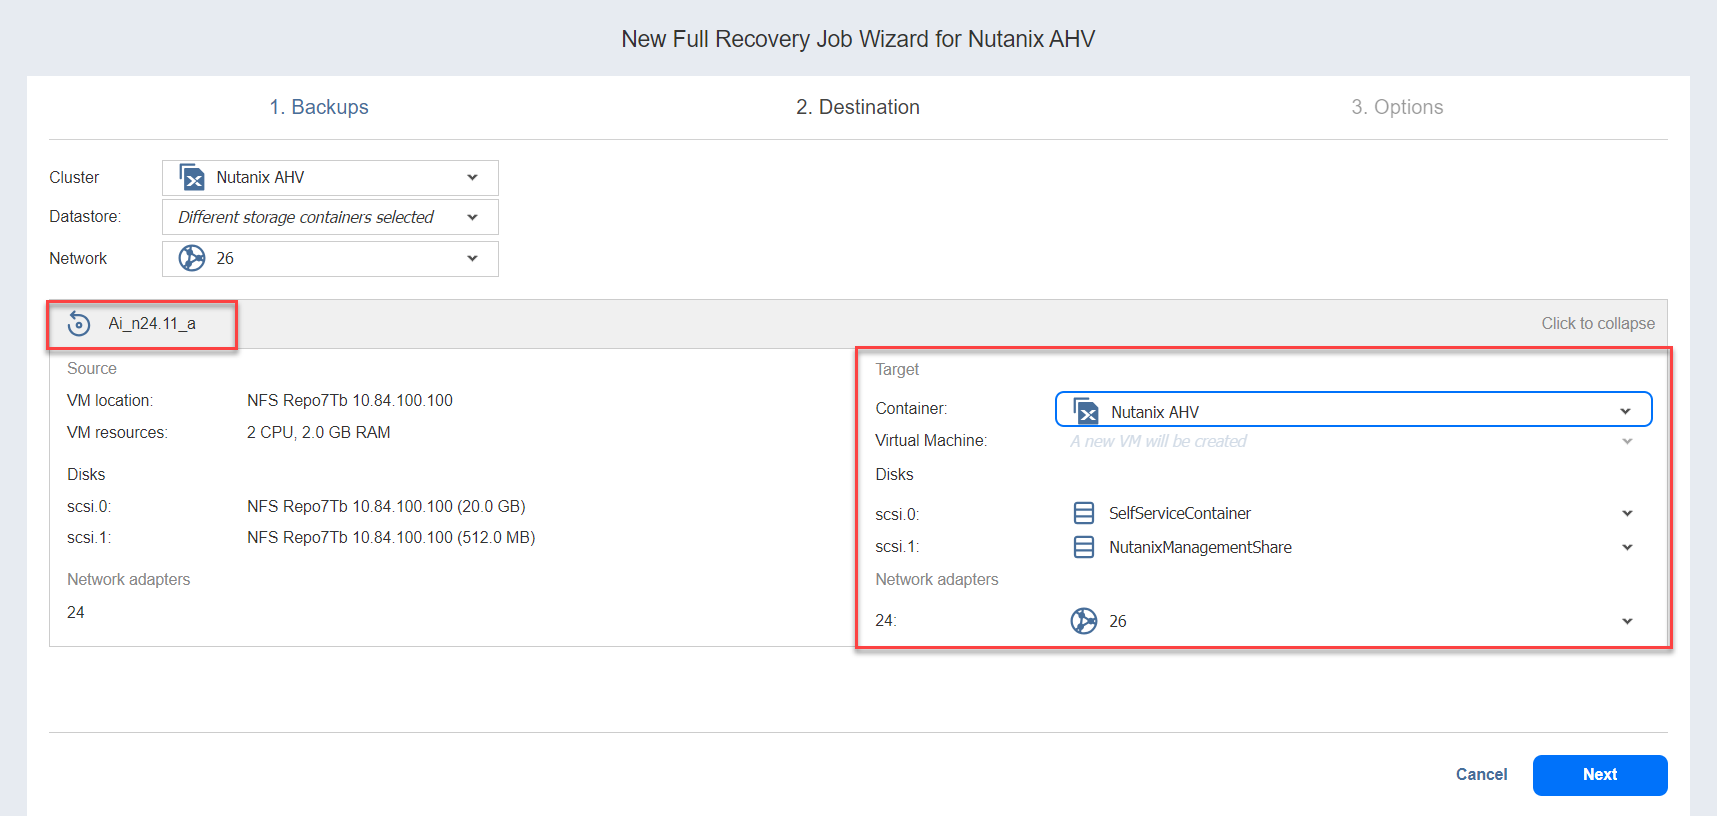Open the target Container dropdown arrow
The width and height of the screenshot is (1717, 816).
1625,411
